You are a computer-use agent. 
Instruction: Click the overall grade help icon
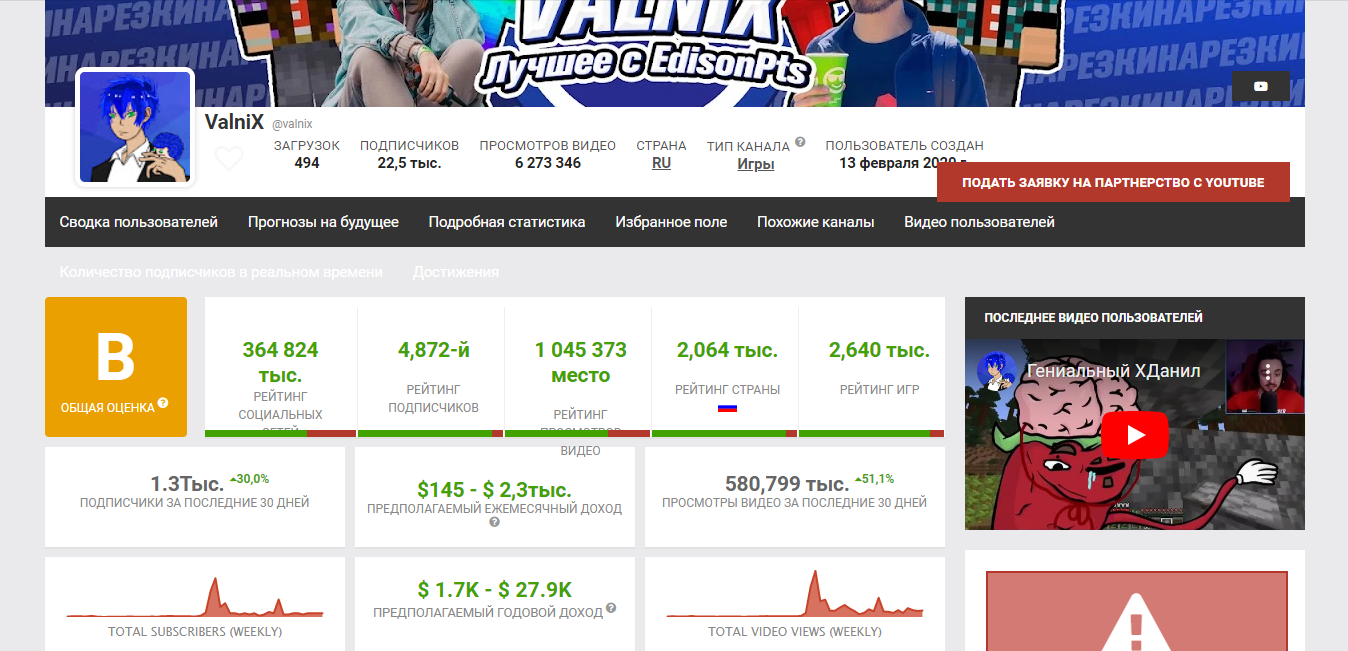tap(163, 404)
